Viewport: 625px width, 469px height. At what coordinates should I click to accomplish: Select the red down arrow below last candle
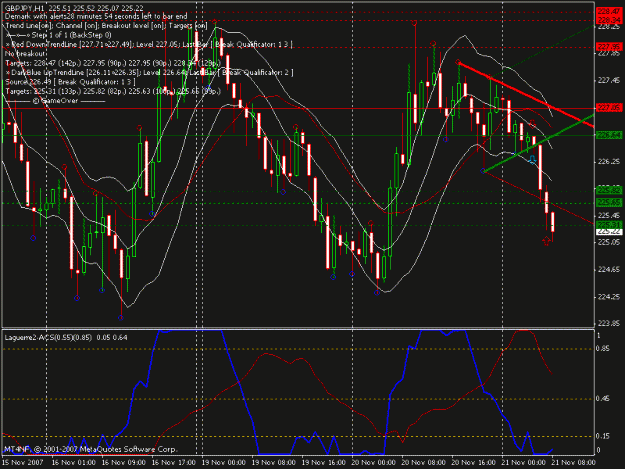pos(546,241)
